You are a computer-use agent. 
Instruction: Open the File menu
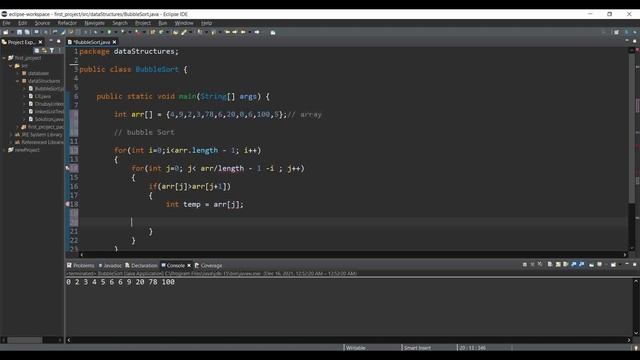[x=7, y=23]
